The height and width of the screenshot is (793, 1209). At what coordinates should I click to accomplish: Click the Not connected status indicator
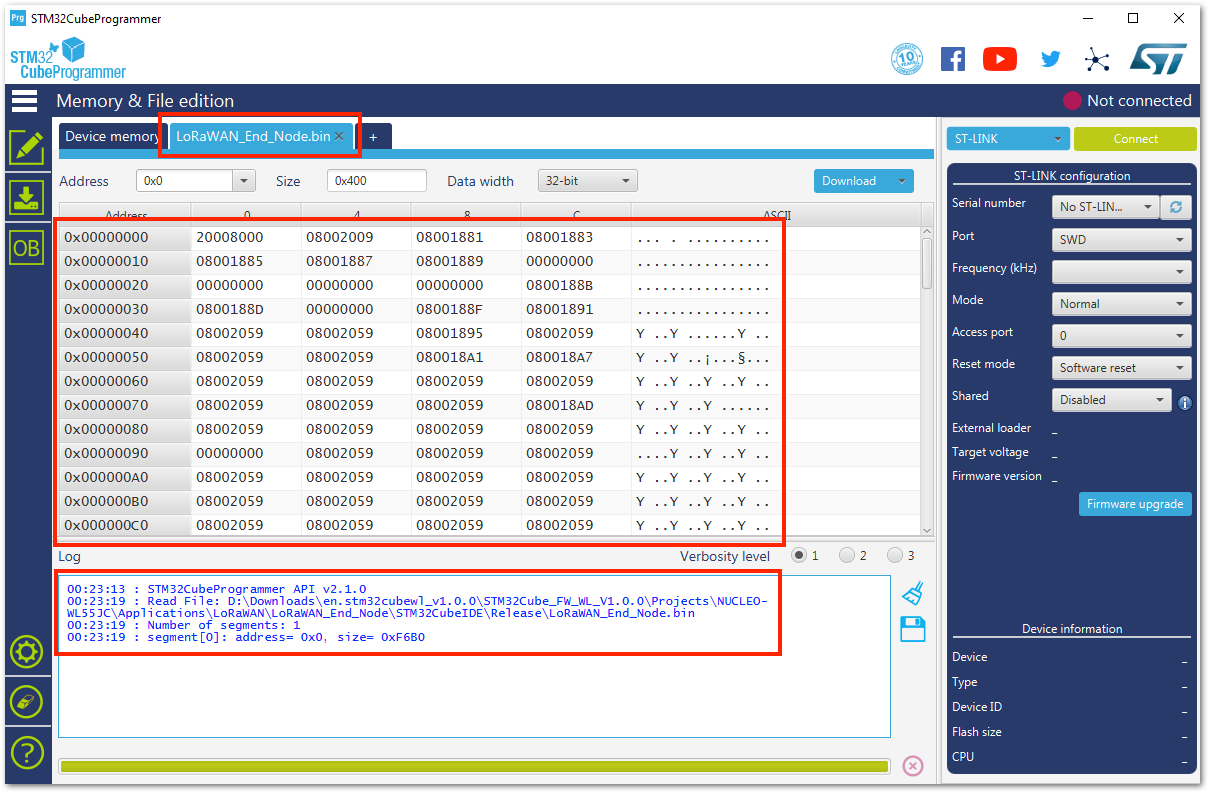pyautogui.click(x=1127, y=100)
